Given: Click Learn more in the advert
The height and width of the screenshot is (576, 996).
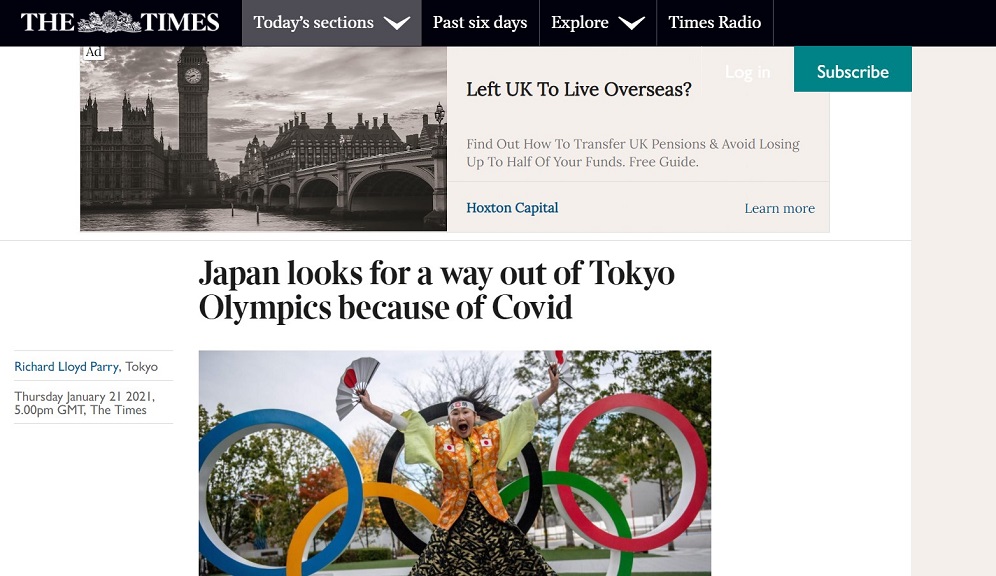Looking at the screenshot, I should point(779,208).
